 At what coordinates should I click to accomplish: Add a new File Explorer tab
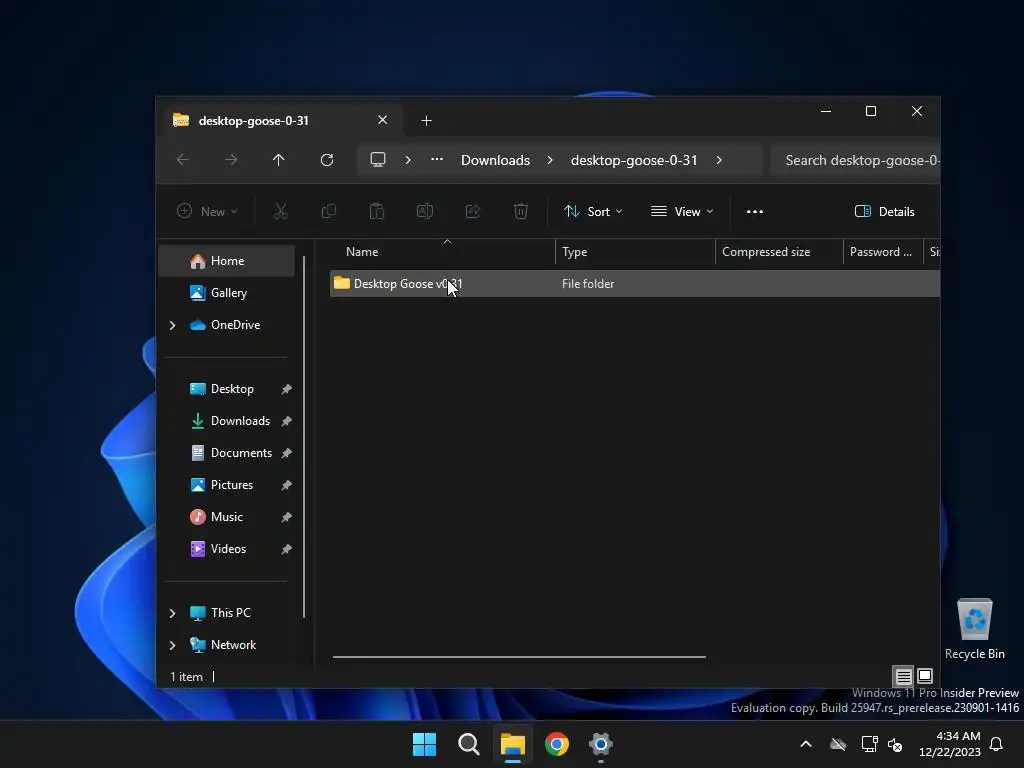(426, 121)
